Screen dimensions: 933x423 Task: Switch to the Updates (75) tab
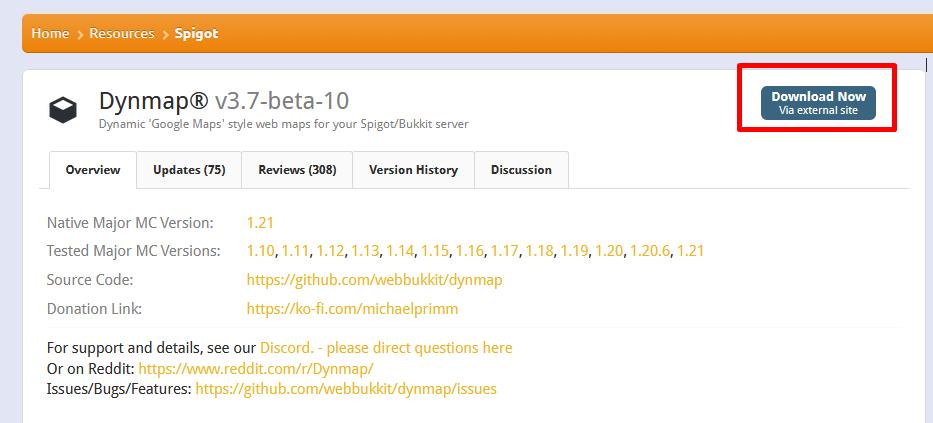point(189,170)
